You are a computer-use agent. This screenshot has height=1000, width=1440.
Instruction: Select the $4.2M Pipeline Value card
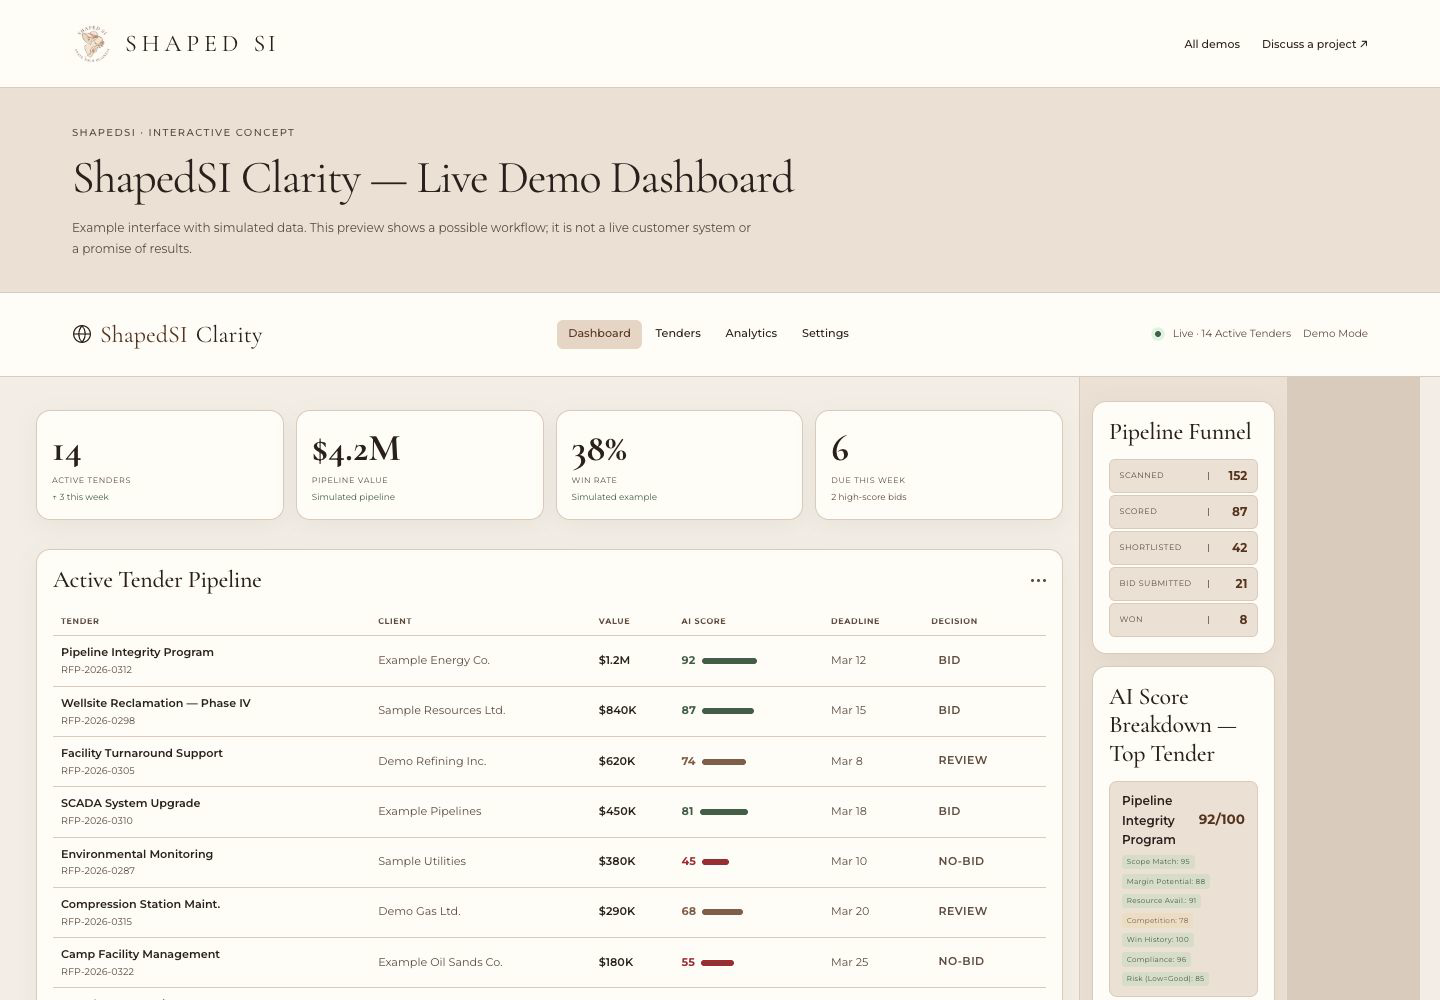(420, 465)
